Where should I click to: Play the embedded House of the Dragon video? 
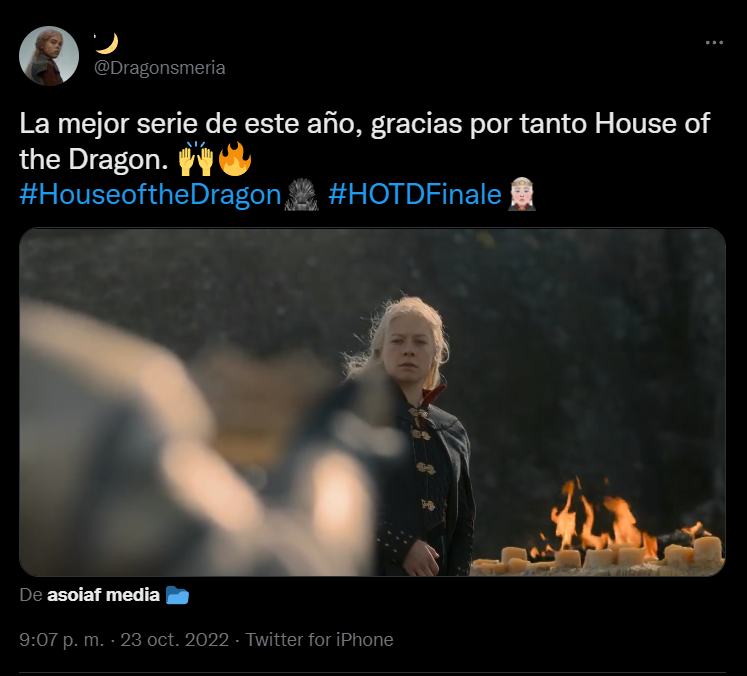click(x=372, y=402)
